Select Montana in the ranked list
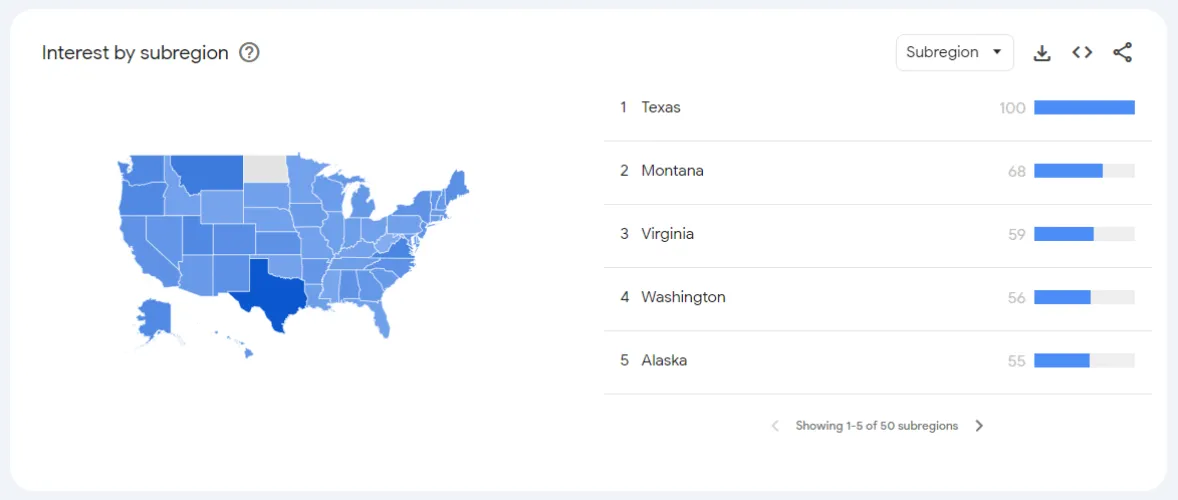 click(672, 171)
